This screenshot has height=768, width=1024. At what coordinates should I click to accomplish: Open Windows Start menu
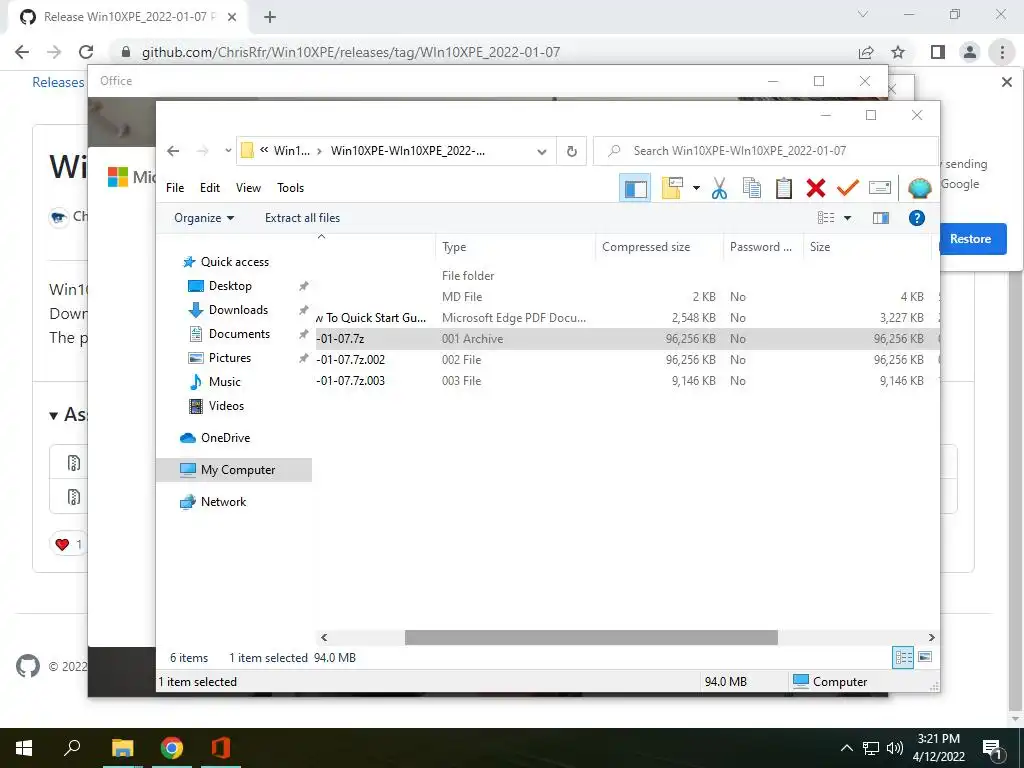(x=24, y=748)
